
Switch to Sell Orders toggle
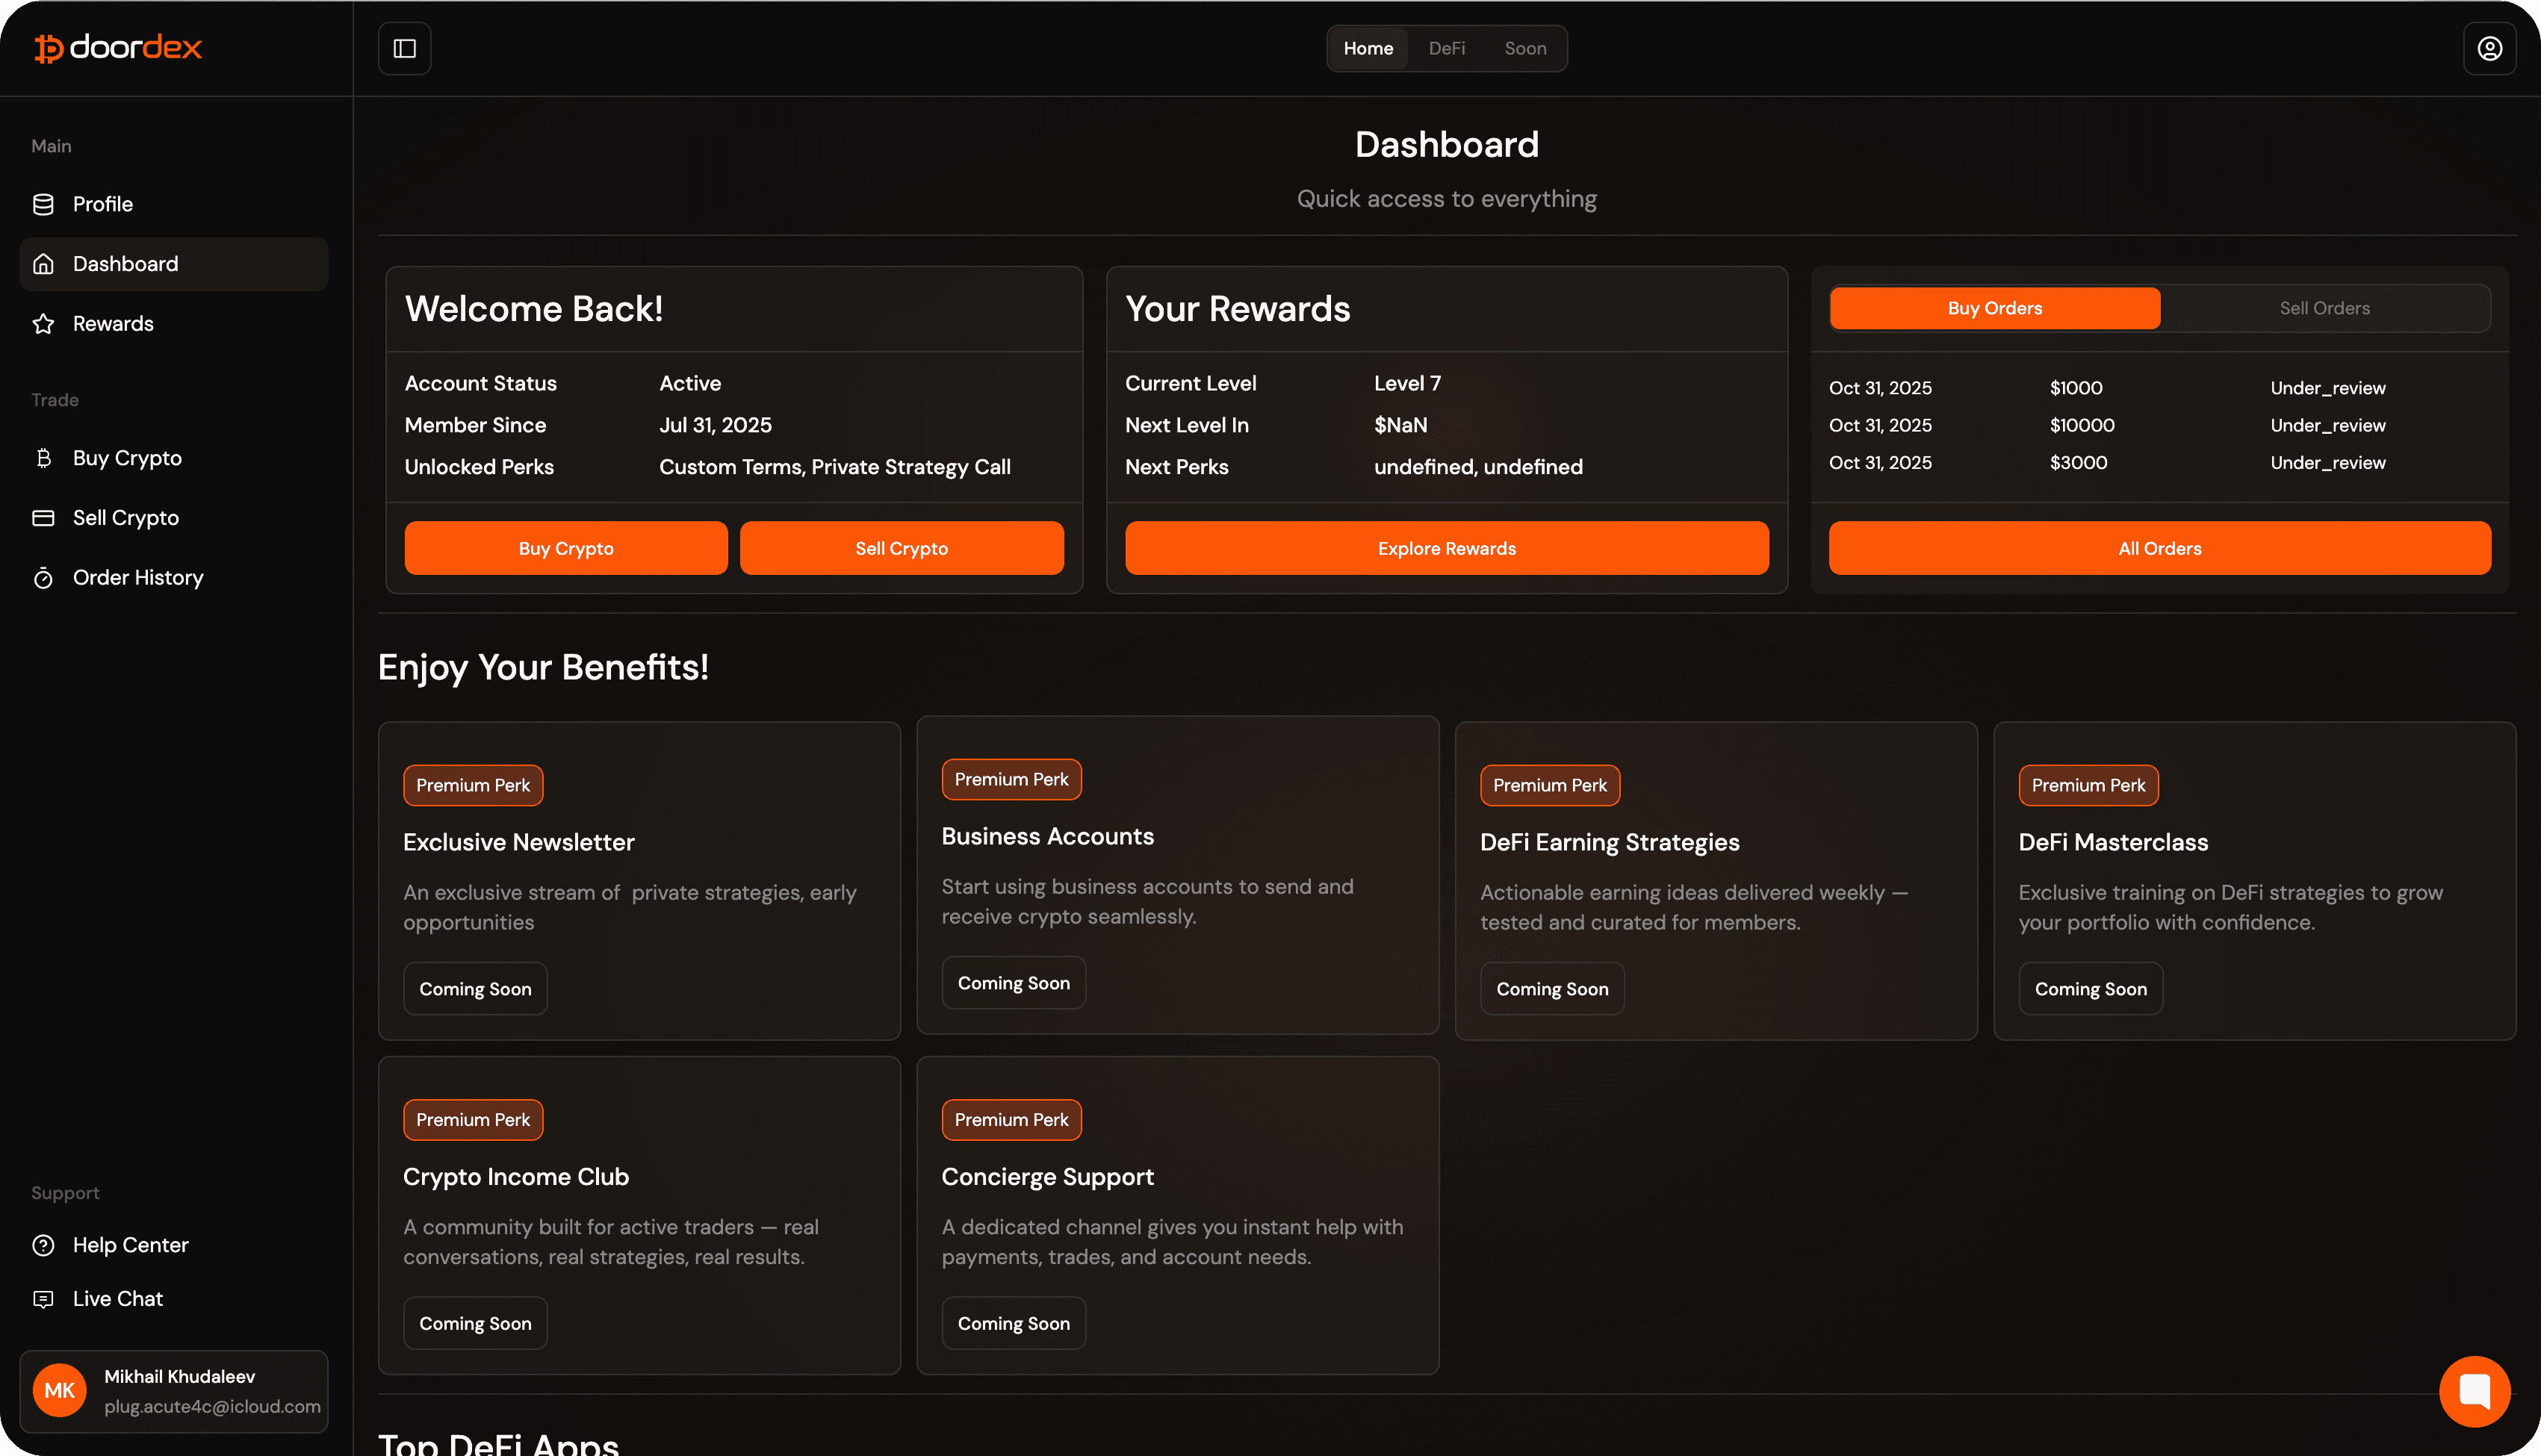tap(2324, 308)
